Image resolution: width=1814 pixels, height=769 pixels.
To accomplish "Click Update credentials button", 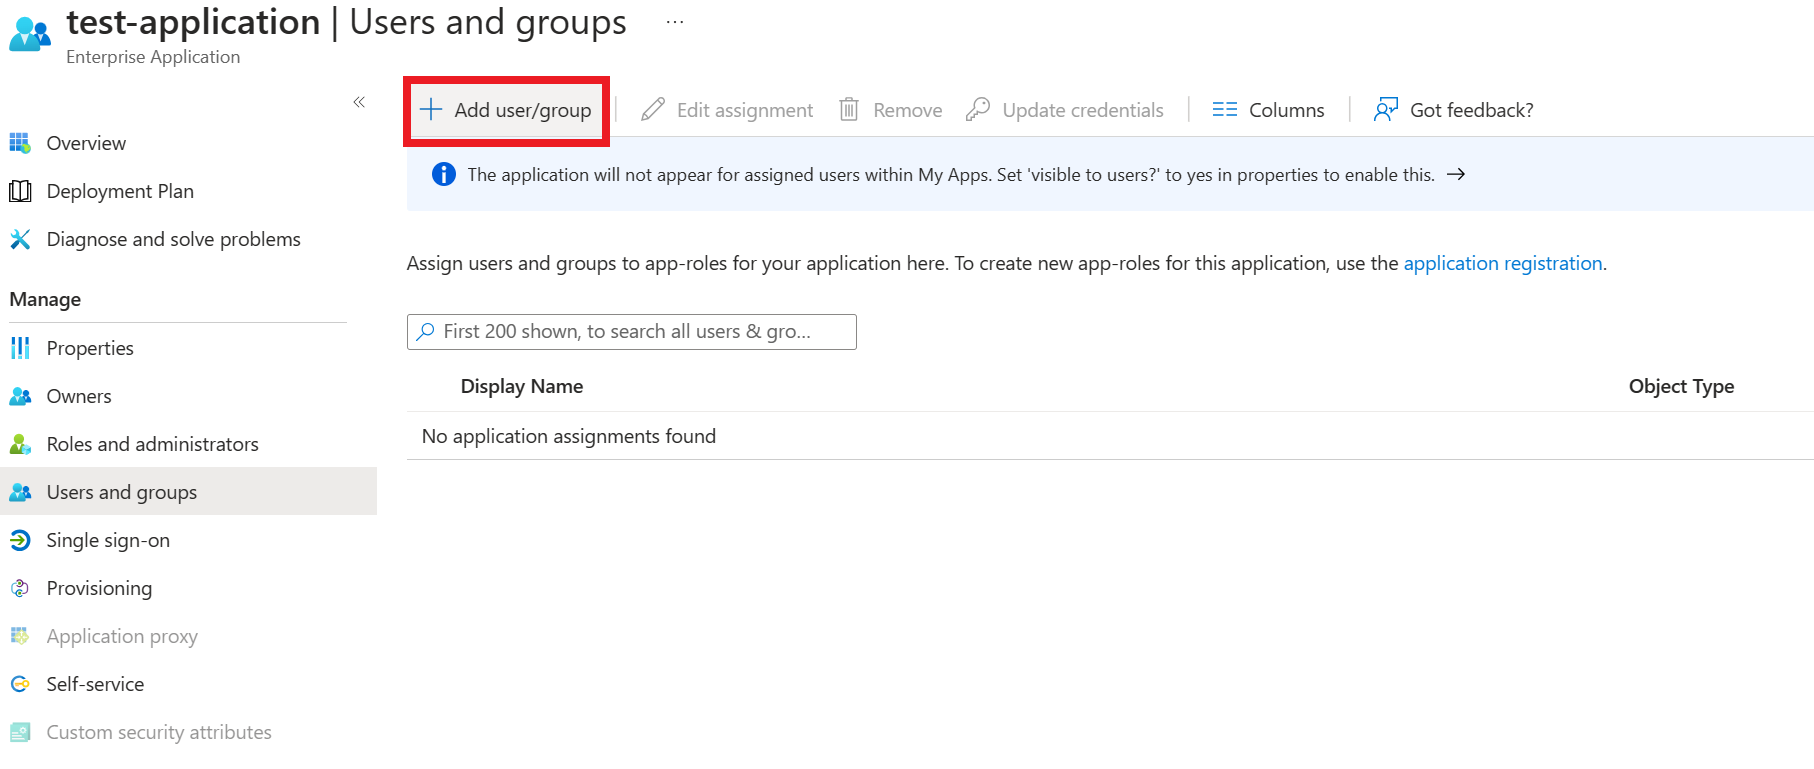I will click(1065, 110).
